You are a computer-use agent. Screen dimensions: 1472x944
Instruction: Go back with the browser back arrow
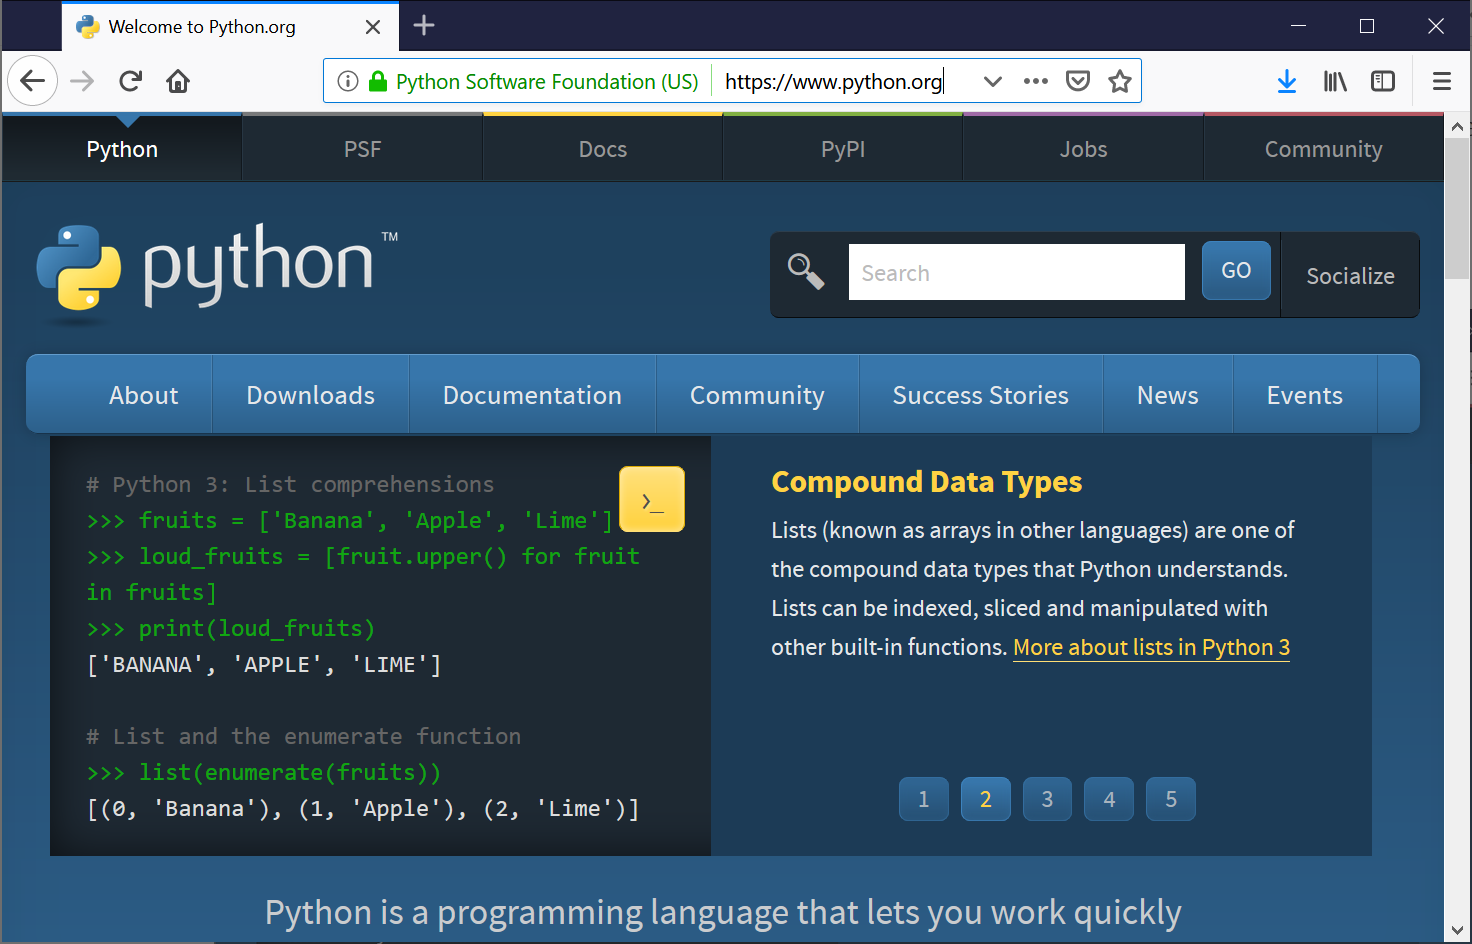(x=32, y=81)
